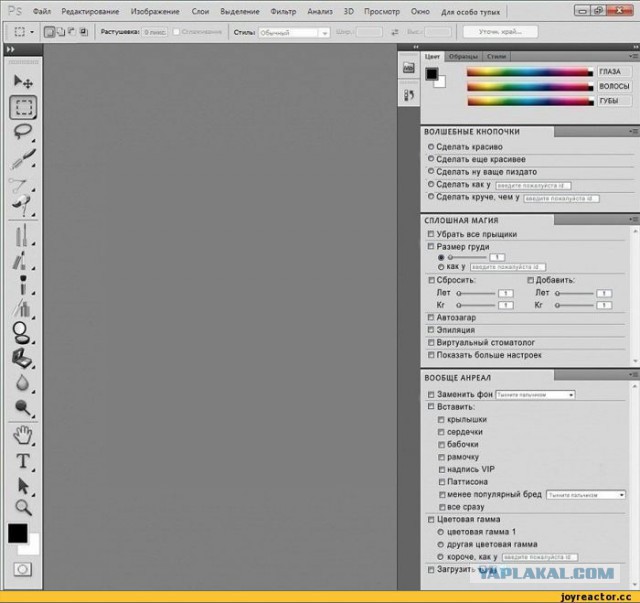Select the Move tool
The width and height of the screenshot is (640, 603).
click(23, 82)
